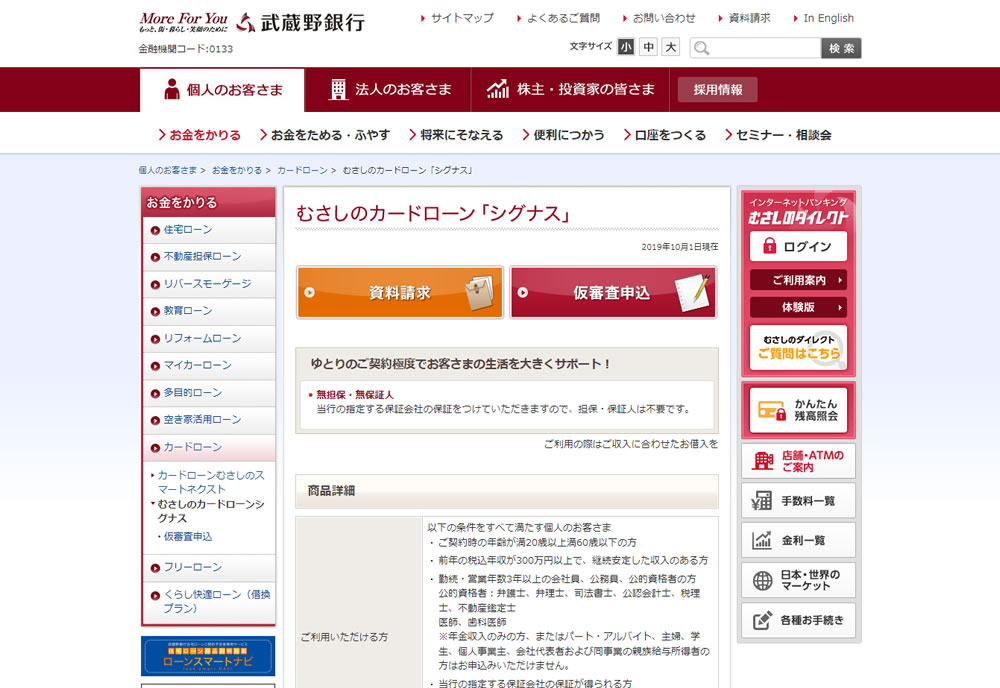Open むさしのカードローンシグナス sidebar item

(210, 511)
